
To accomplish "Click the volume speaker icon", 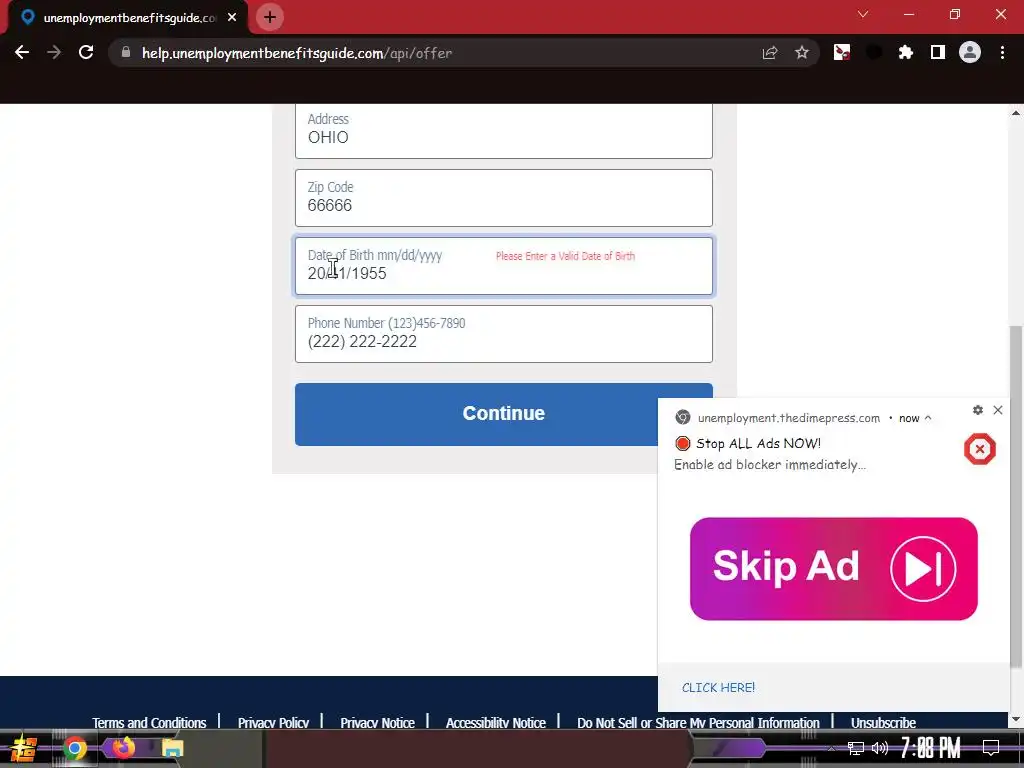I will [880, 748].
